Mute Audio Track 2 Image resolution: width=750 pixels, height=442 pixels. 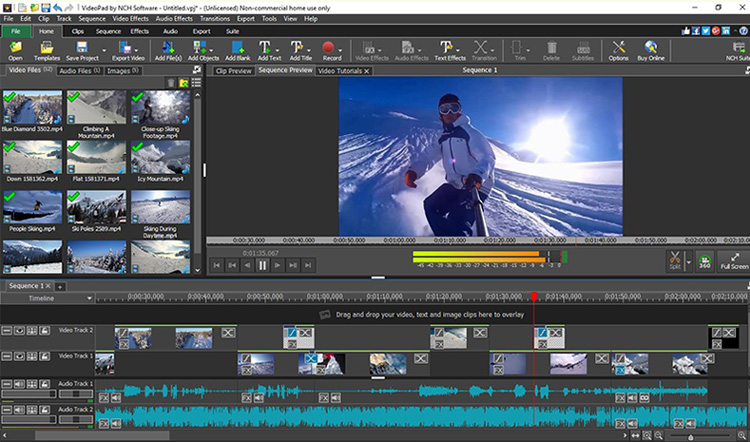(19, 409)
